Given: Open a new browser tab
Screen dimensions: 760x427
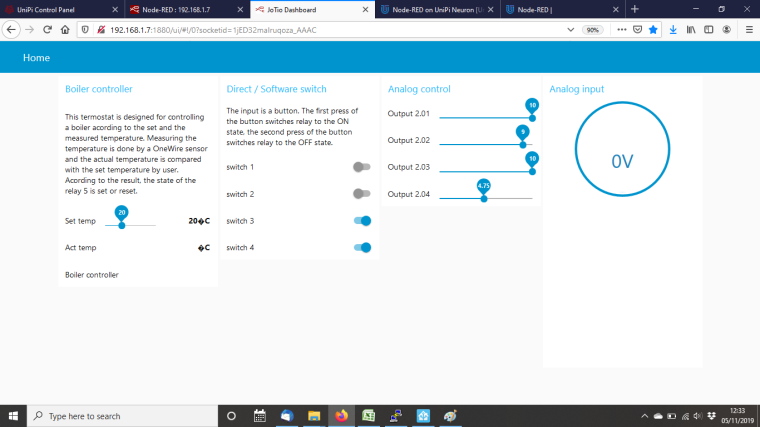Looking at the screenshot, I should pos(634,9).
